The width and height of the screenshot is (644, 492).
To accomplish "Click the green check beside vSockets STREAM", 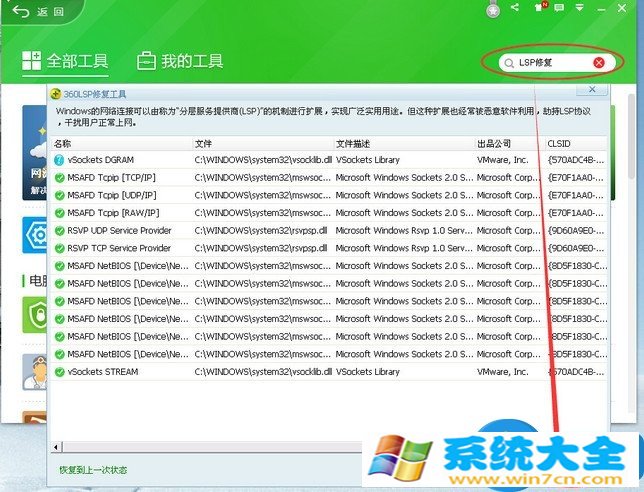I will 60,372.
